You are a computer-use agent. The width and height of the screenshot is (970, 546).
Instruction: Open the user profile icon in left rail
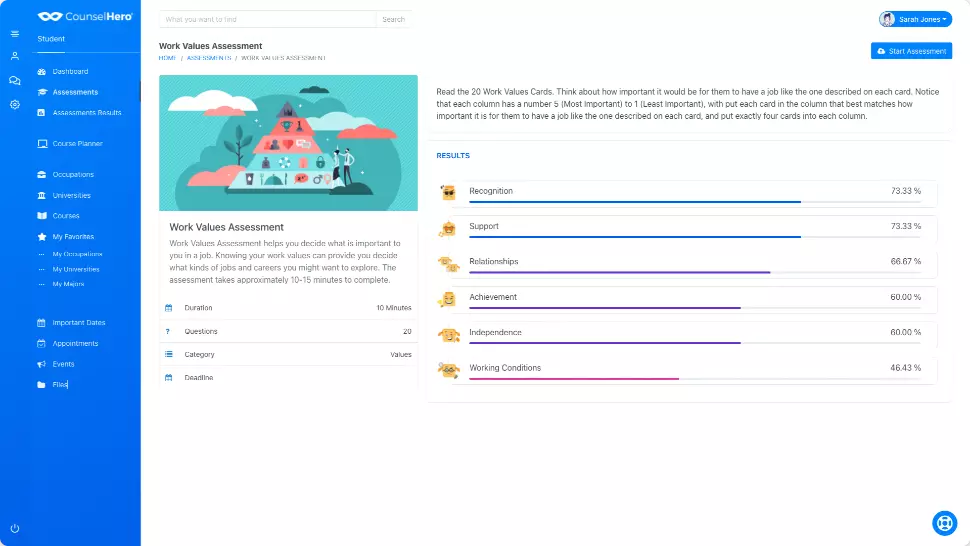point(14,56)
